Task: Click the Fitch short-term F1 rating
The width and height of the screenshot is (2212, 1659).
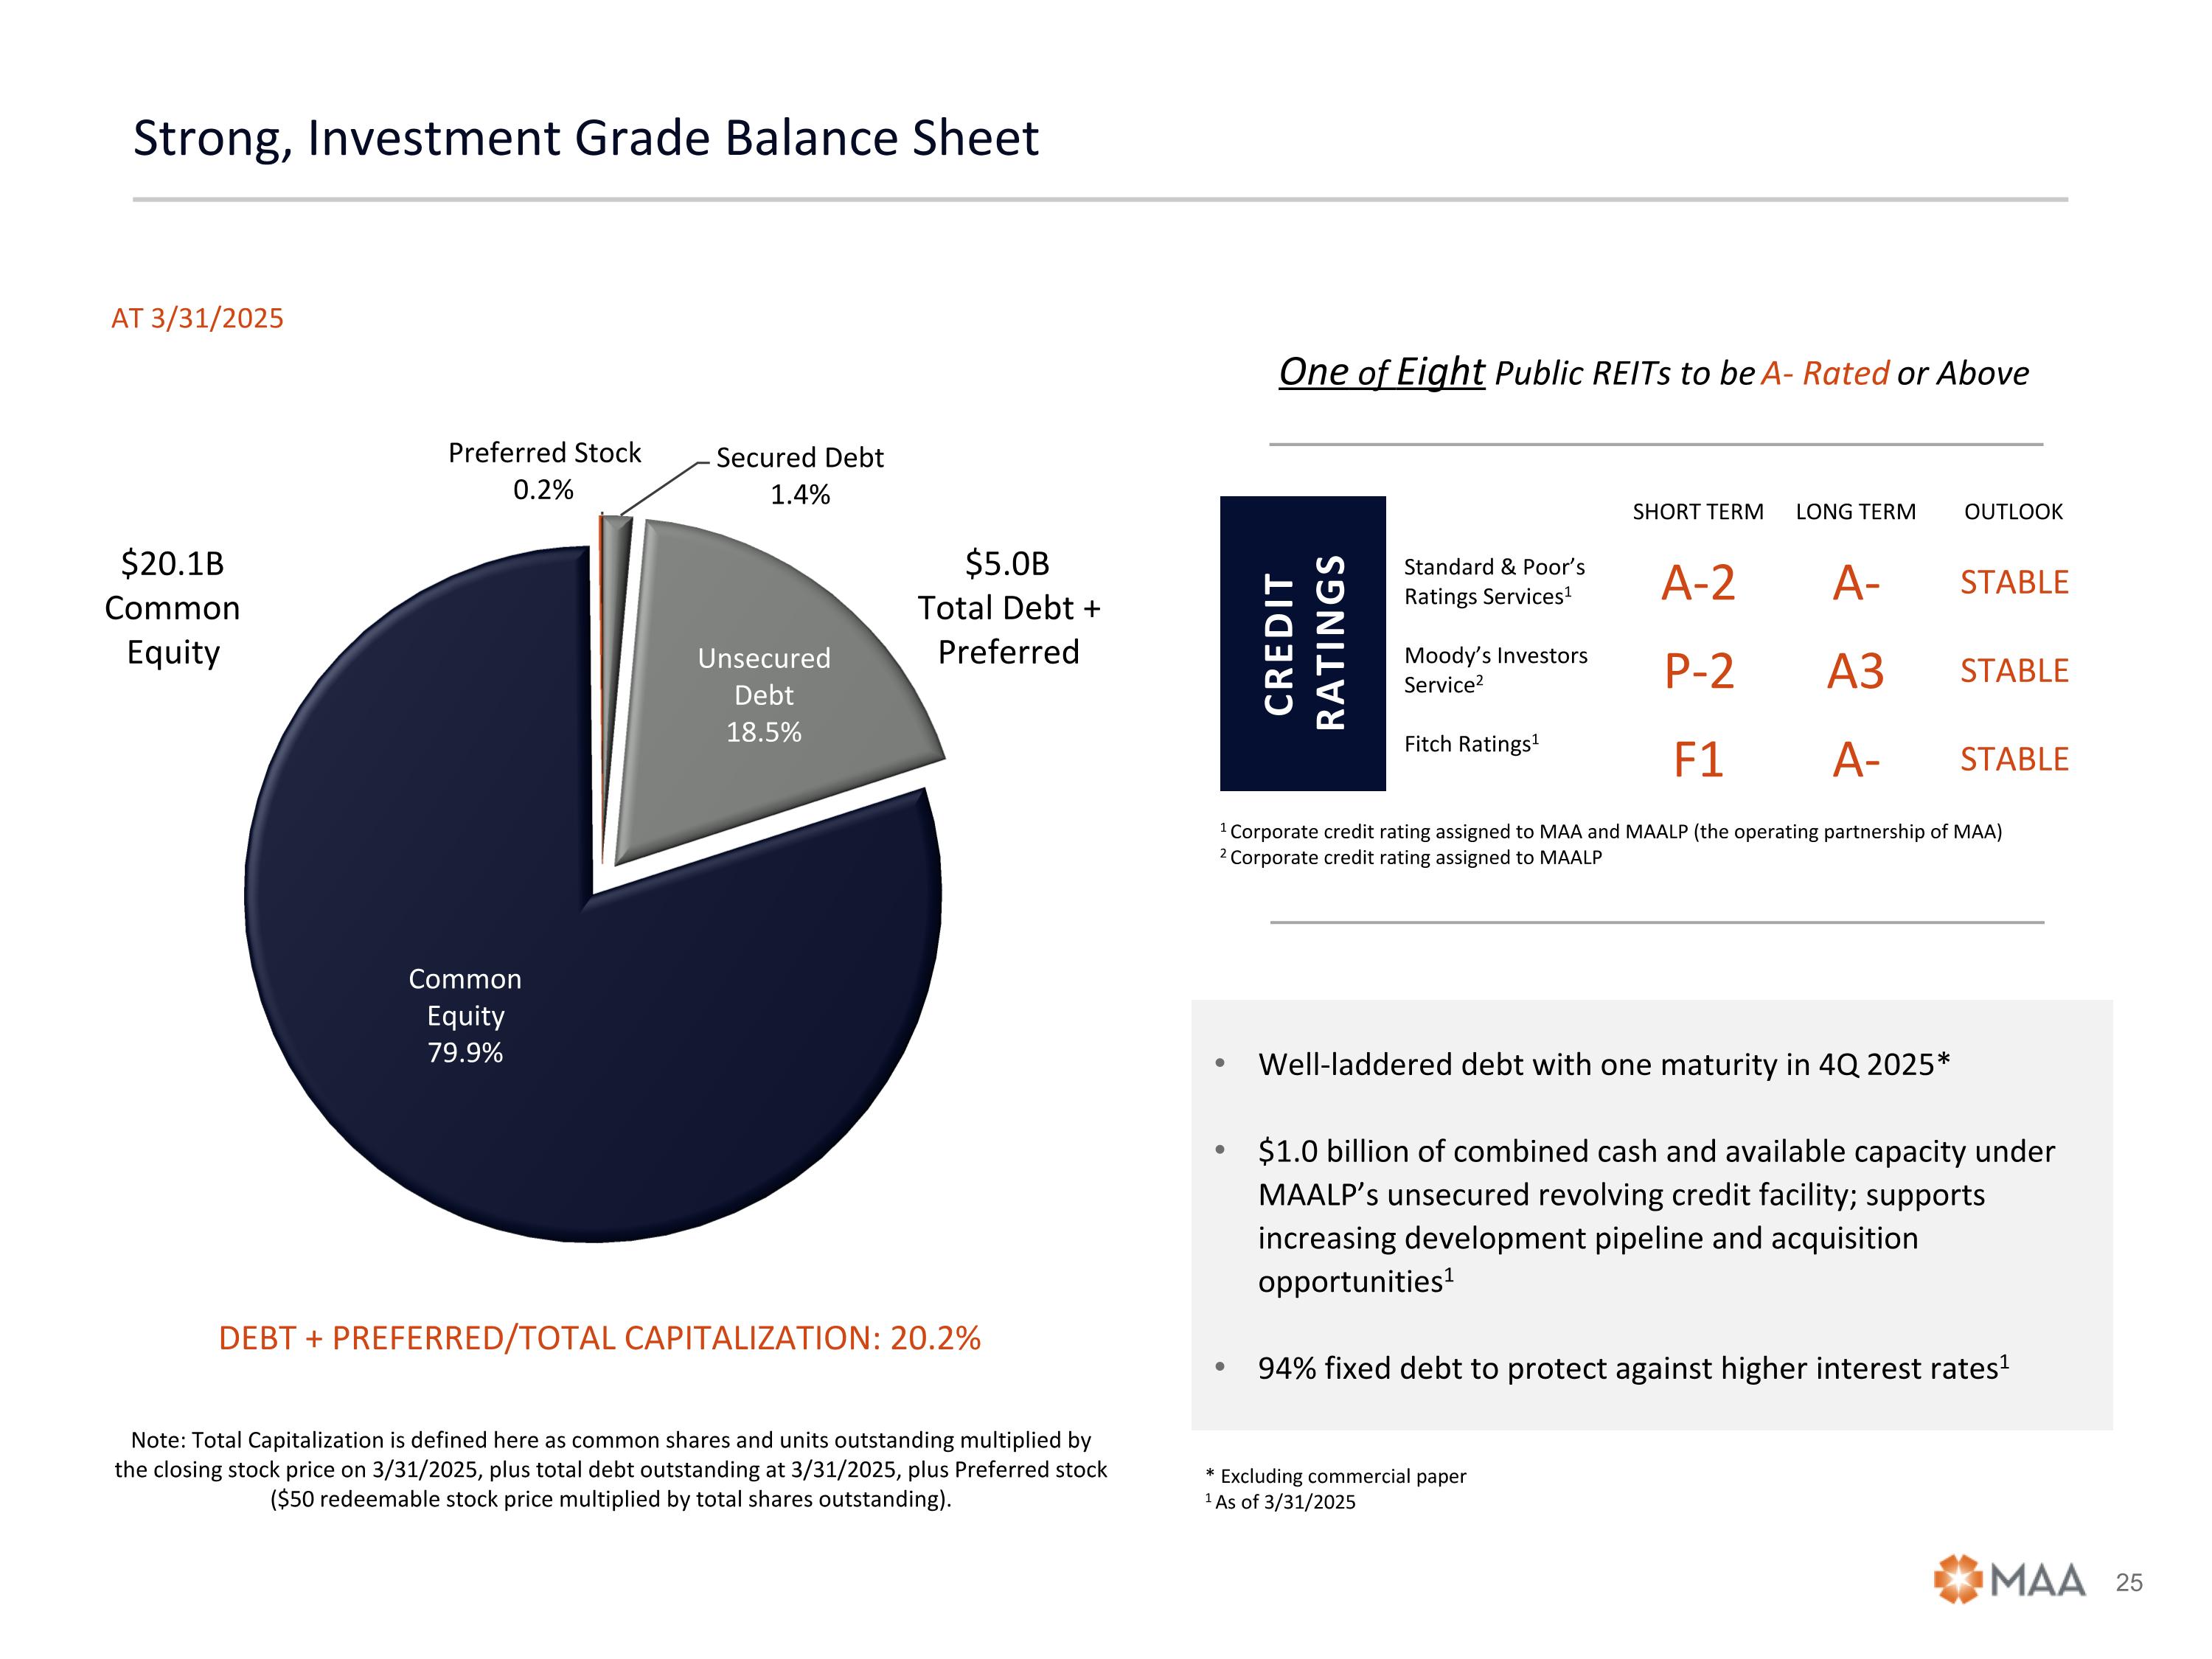Action: tap(1698, 760)
